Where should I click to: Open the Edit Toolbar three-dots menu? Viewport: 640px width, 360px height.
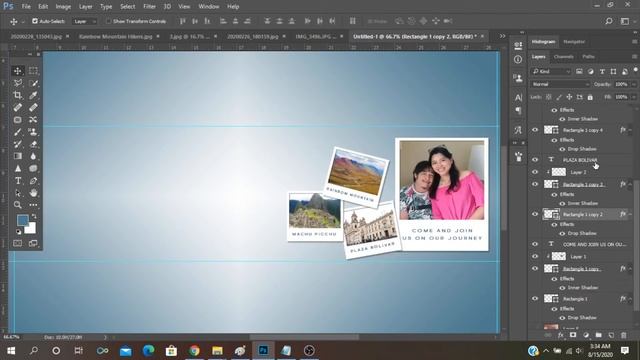coord(33,205)
